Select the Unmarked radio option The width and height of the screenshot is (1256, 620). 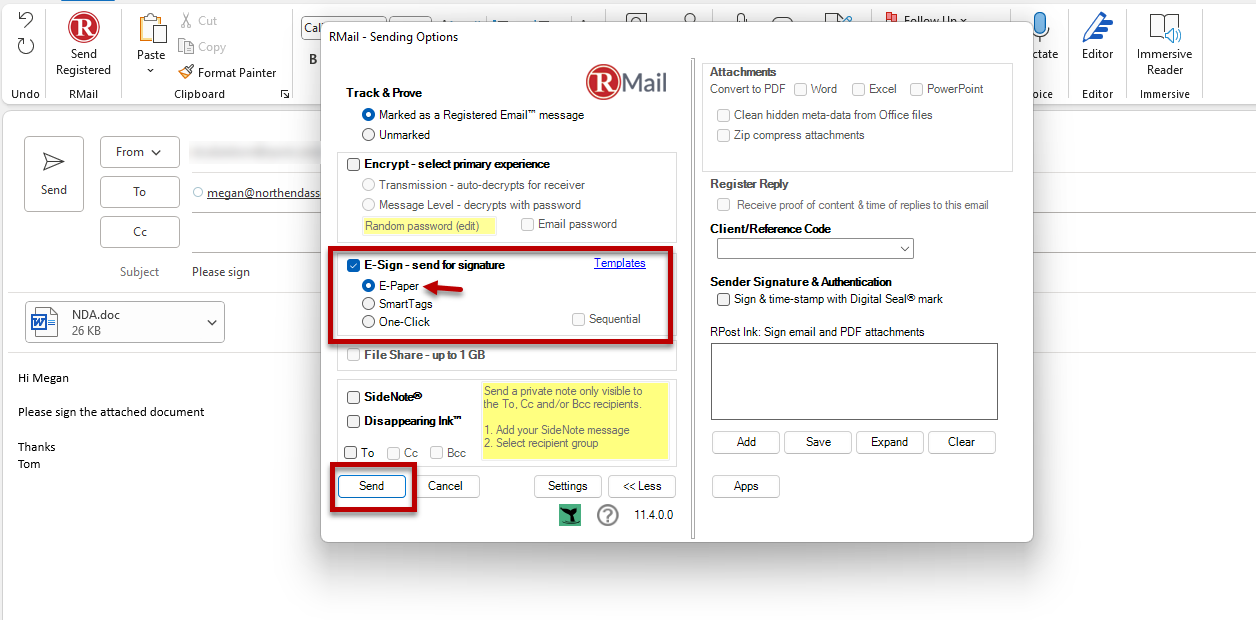(369, 134)
